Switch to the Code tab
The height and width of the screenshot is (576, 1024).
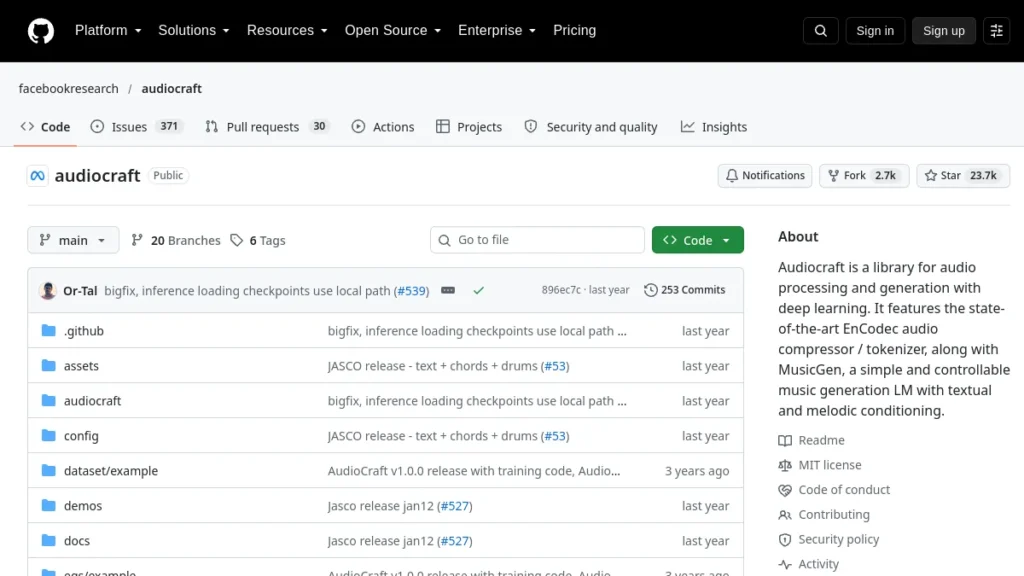coord(45,127)
